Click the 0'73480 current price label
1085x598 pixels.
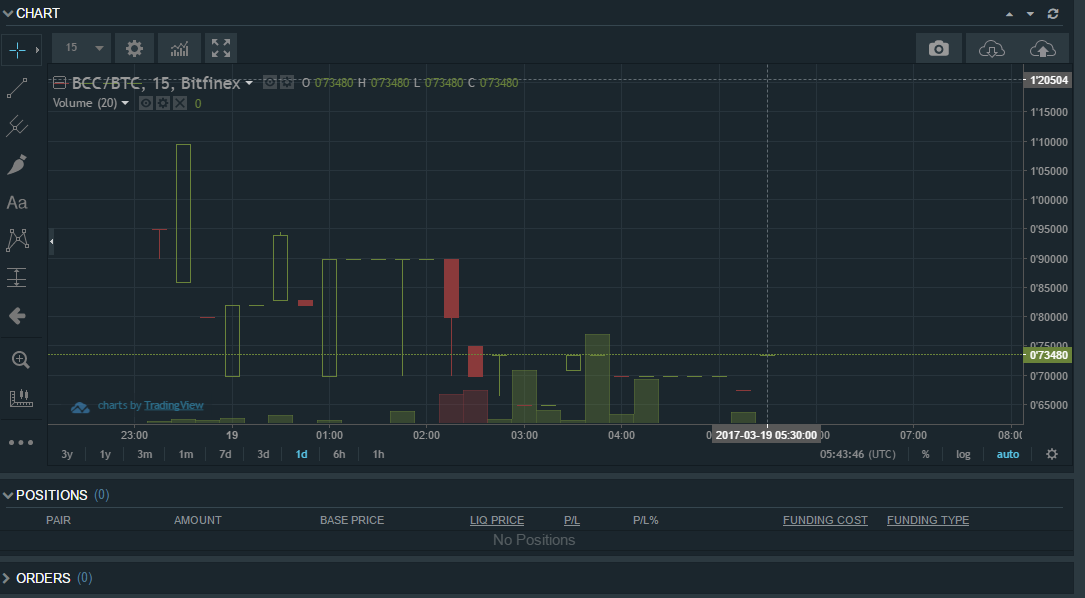tap(1049, 355)
